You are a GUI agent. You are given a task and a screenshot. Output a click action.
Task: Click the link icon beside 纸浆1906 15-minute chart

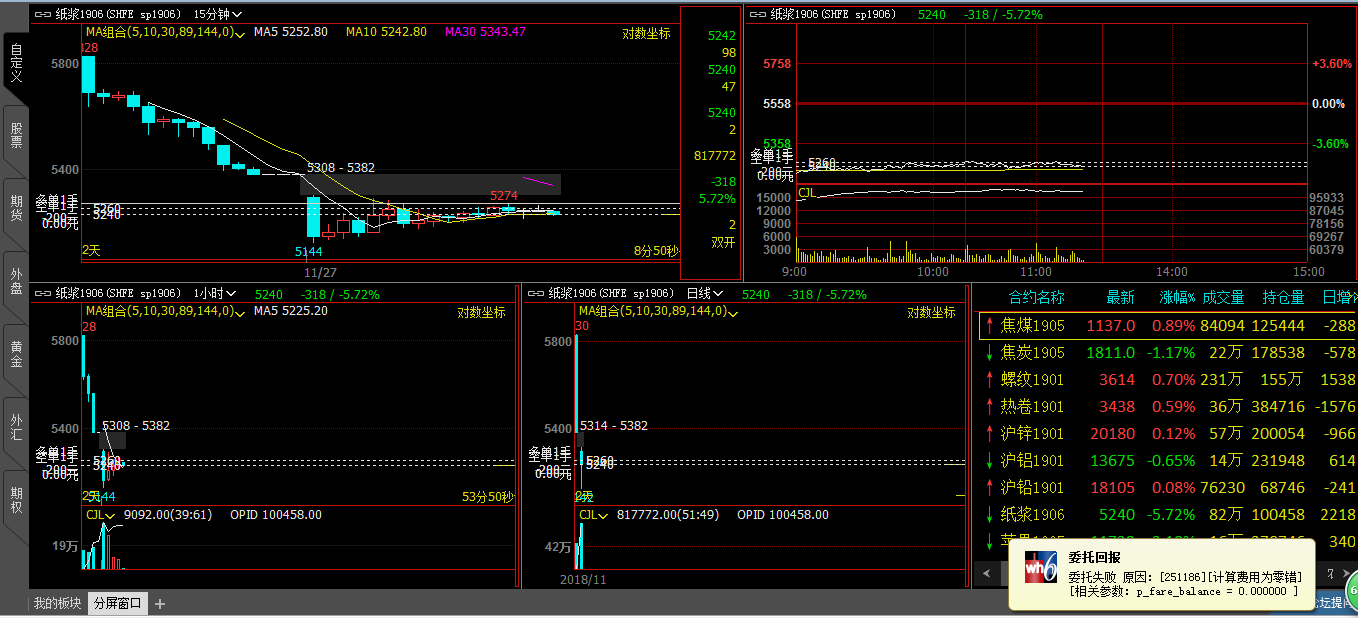pyautogui.click(x=43, y=15)
